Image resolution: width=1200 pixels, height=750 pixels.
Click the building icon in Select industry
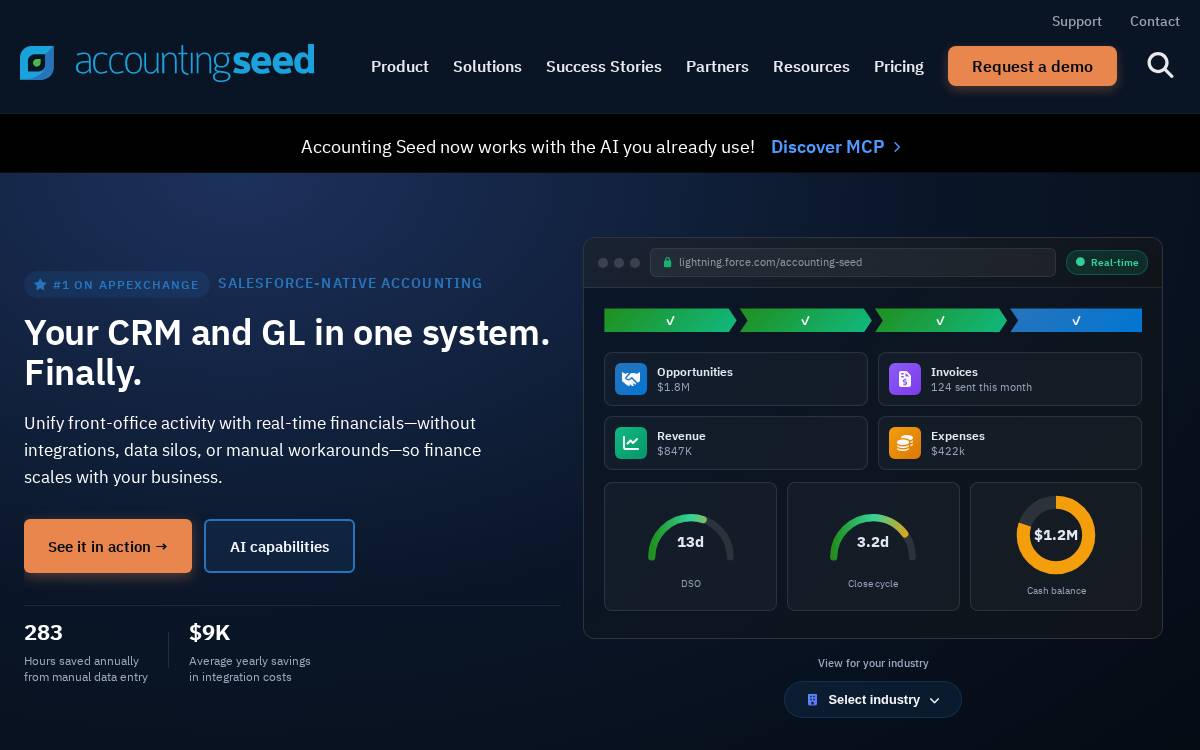812,700
